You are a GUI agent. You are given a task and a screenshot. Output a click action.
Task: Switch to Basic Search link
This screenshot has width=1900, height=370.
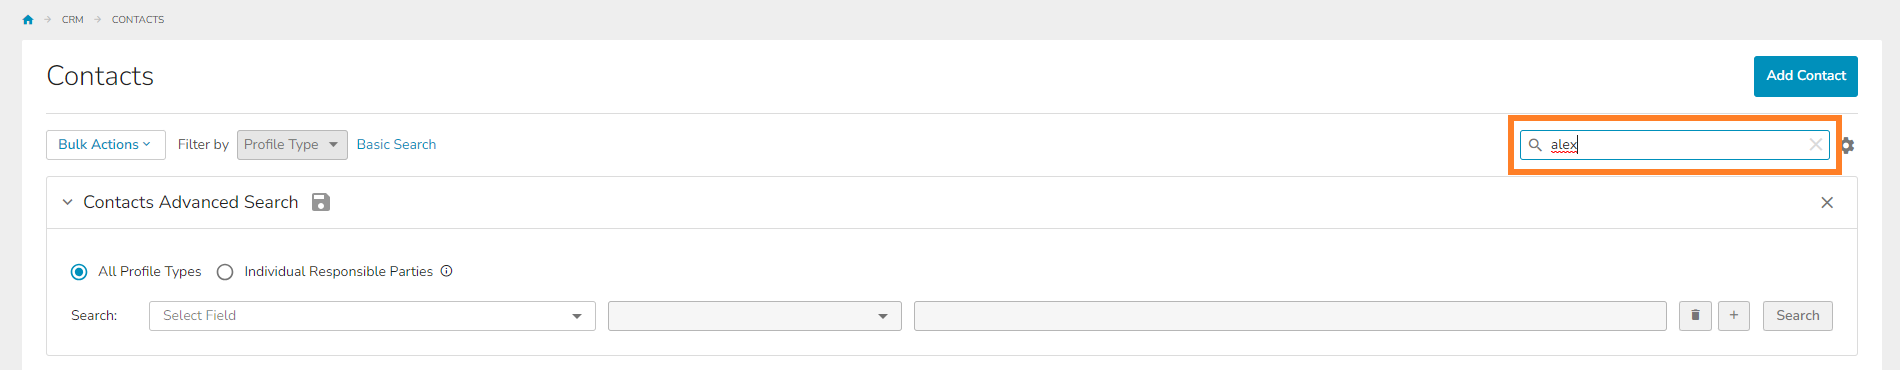coord(396,145)
